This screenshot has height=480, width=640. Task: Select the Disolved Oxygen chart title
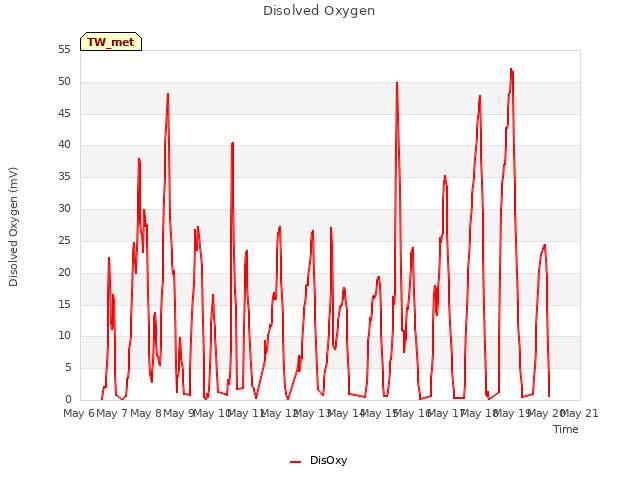point(319,11)
